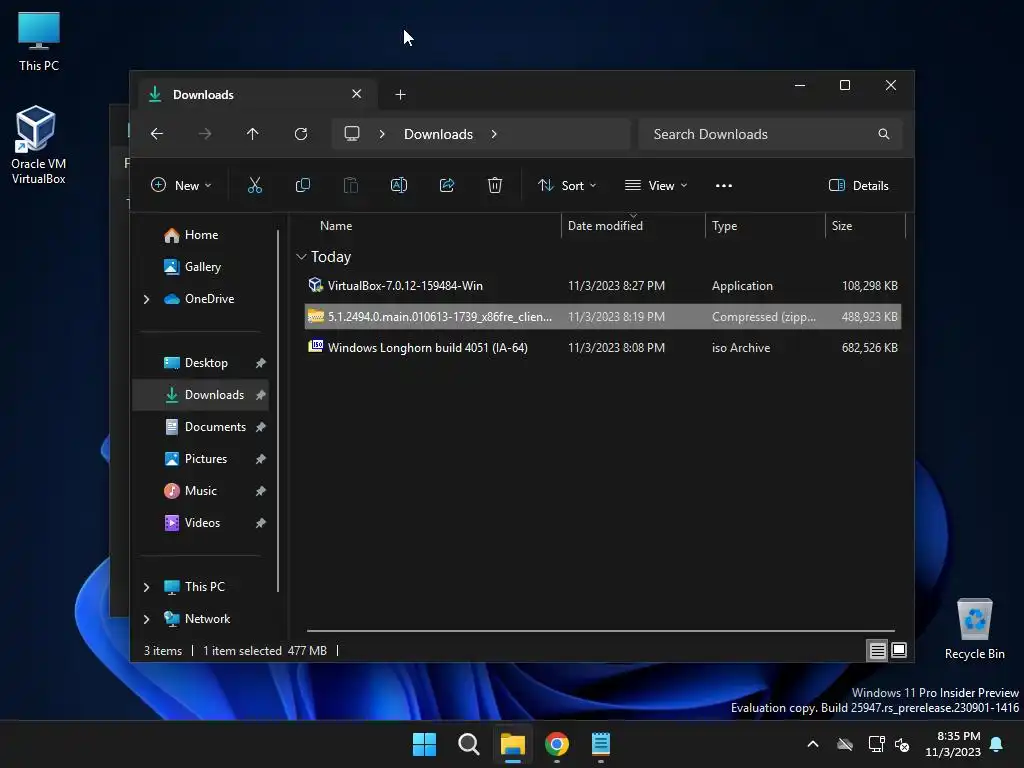1024x768 pixels.
Task: Close the Downloads tab
Action: click(x=357, y=94)
